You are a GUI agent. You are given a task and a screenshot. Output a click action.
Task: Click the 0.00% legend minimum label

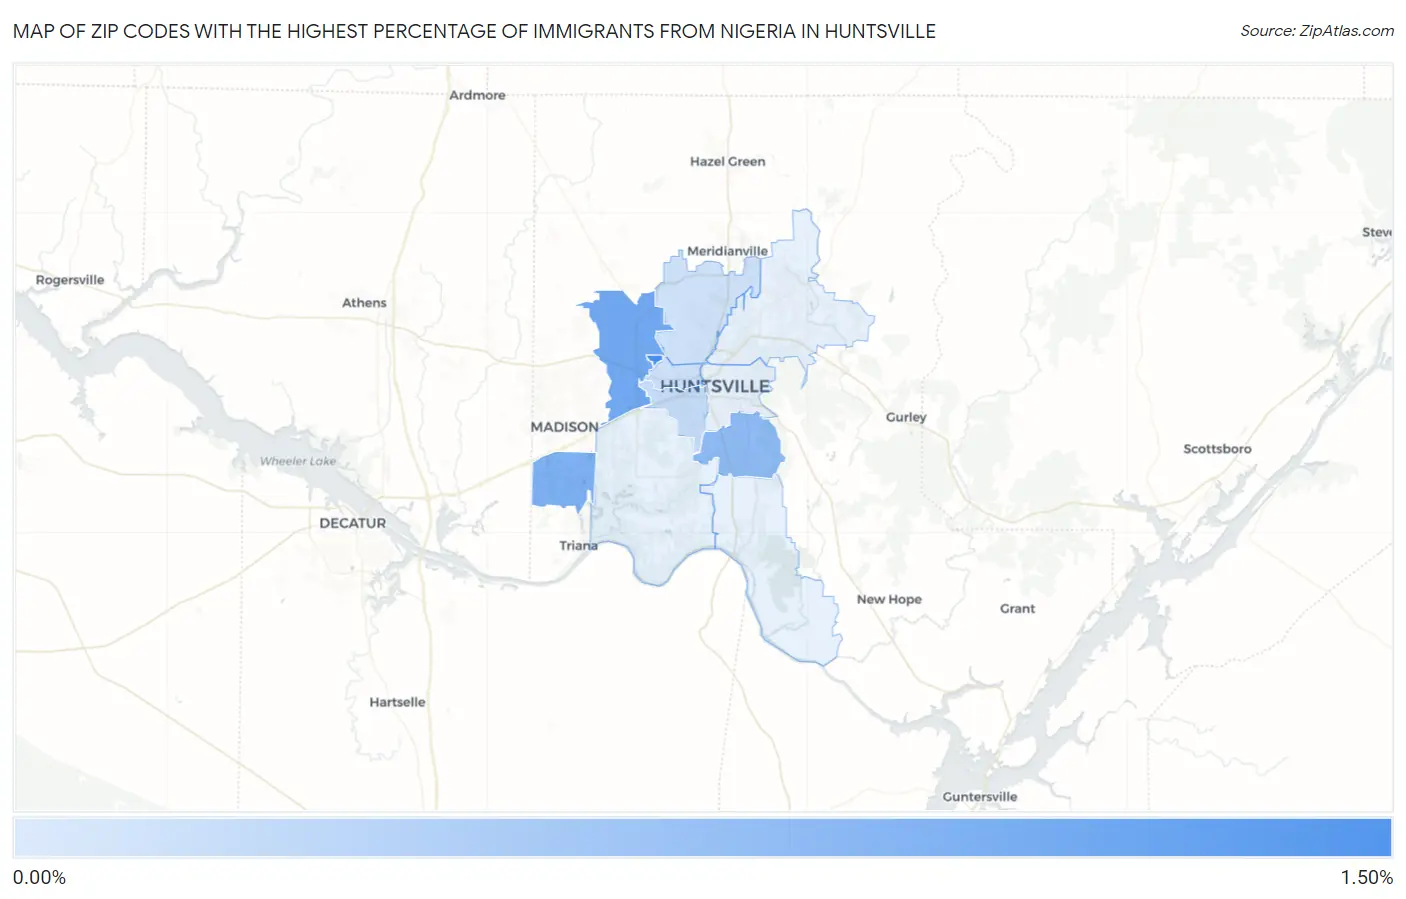tap(39, 878)
